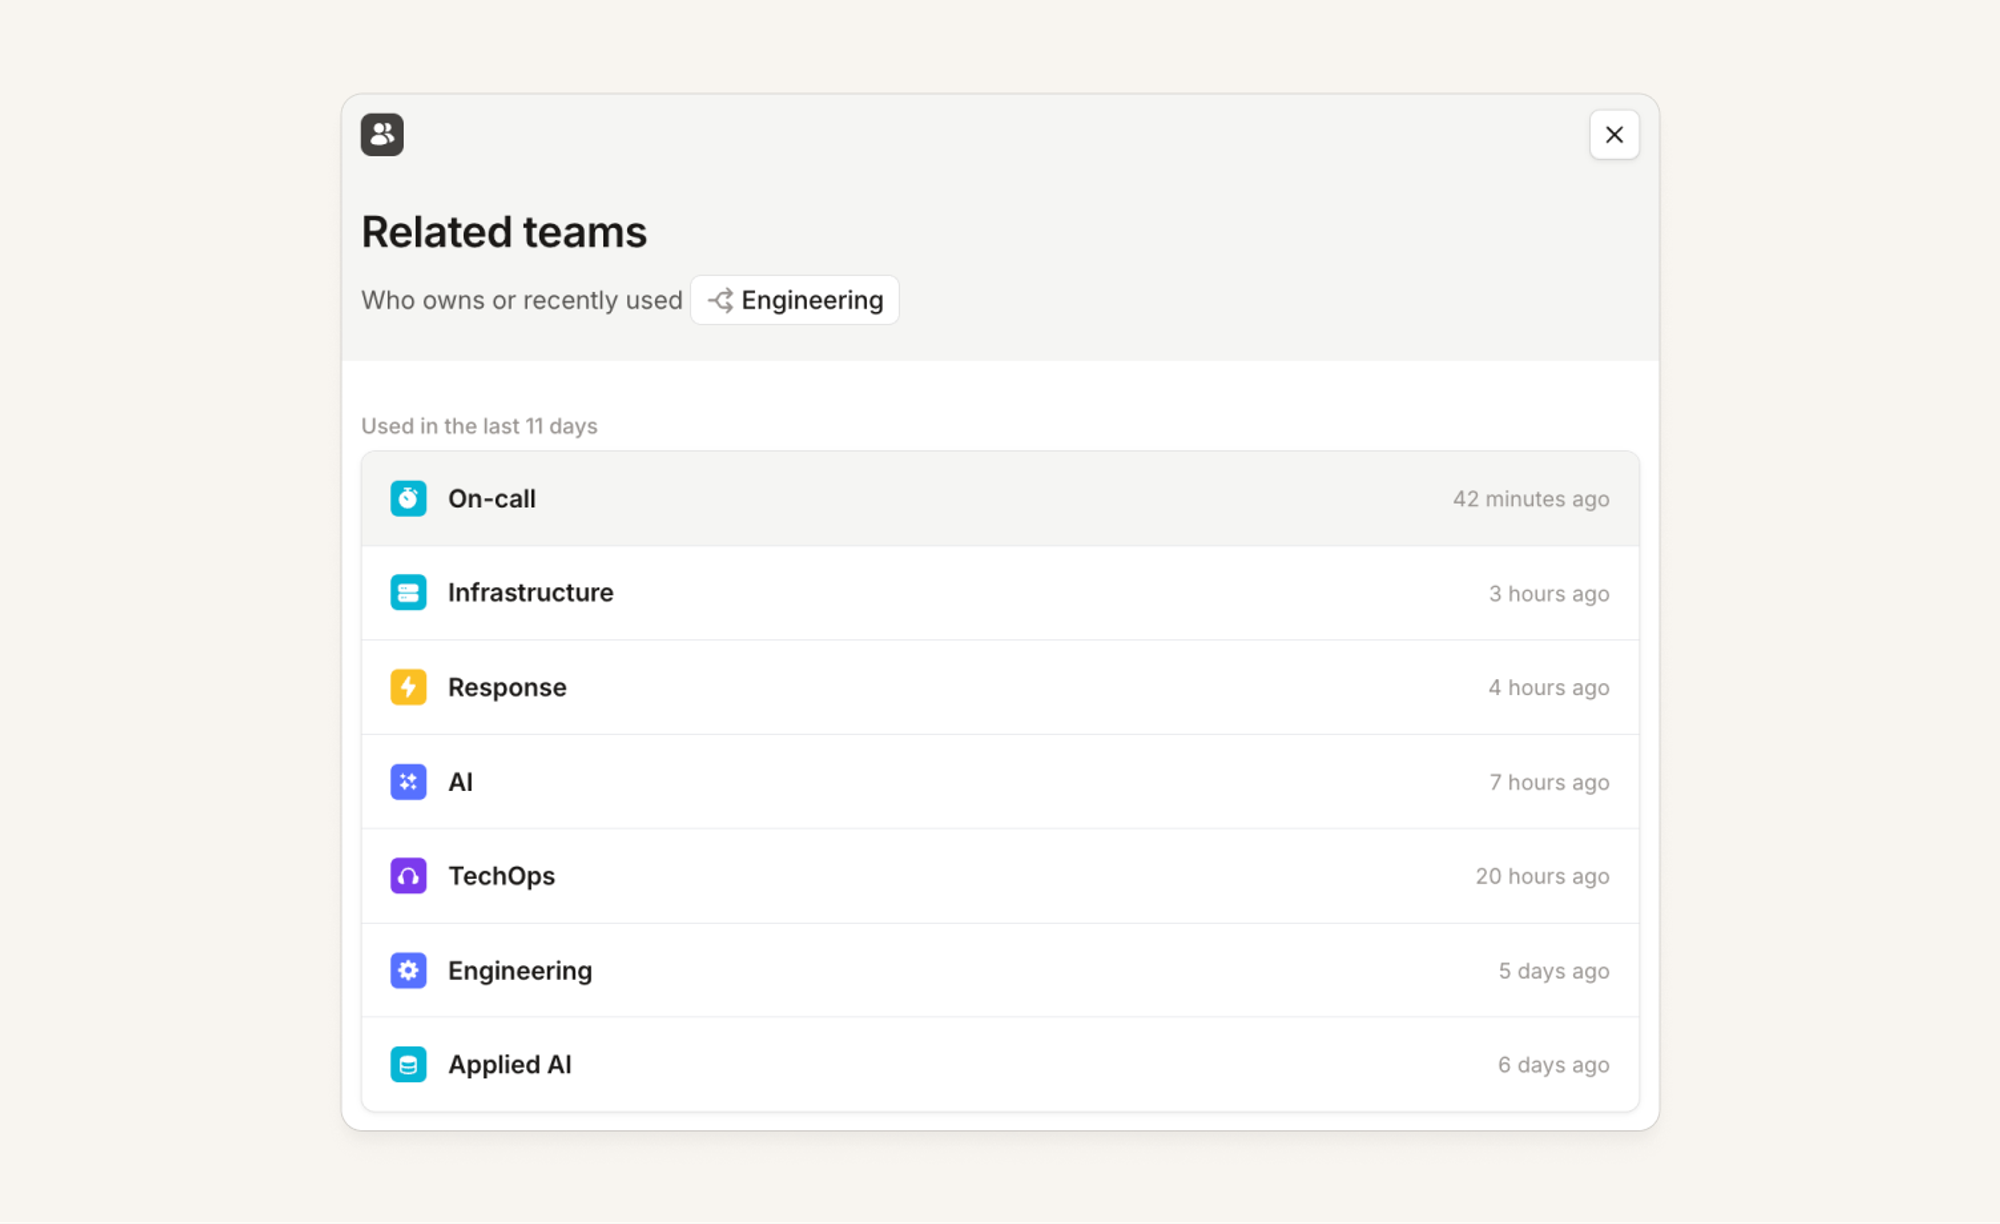This screenshot has width=2000, height=1224.
Task: Click the Engineering catalog tag chip
Action: click(x=795, y=300)
